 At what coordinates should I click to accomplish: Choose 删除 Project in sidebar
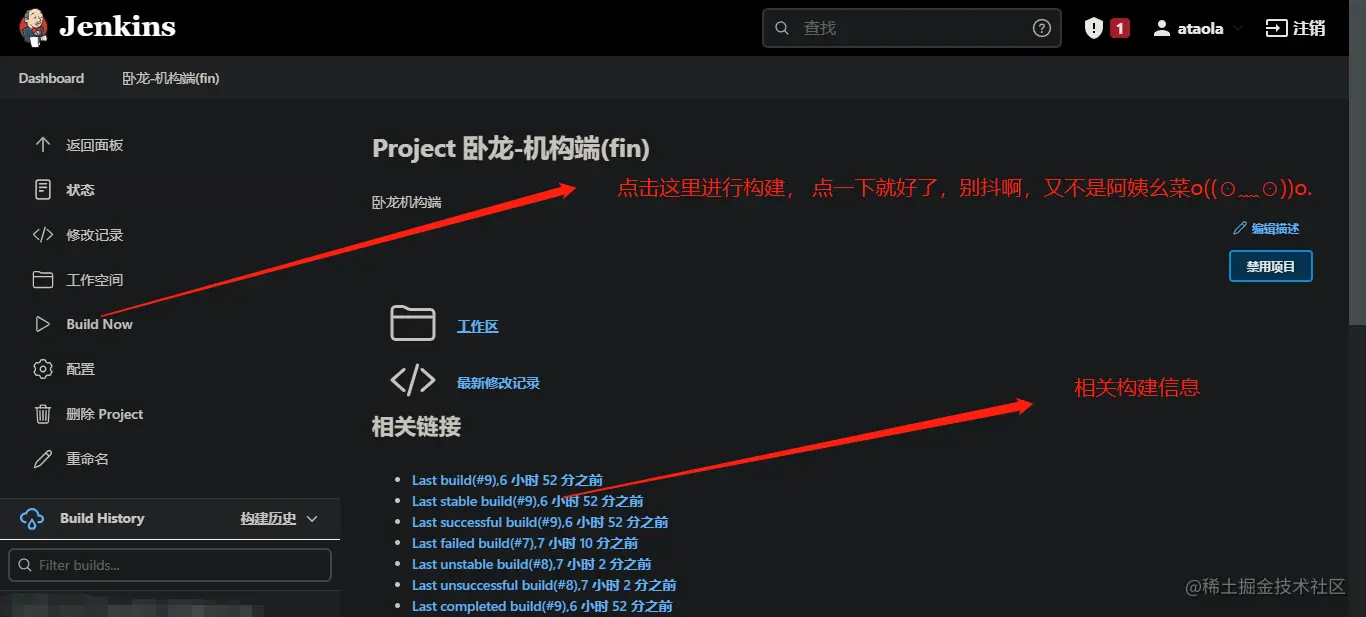(105, 414)
